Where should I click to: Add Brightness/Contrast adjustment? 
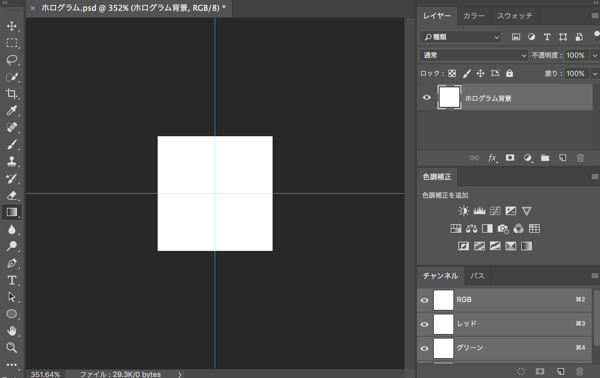tap(463, 211)
